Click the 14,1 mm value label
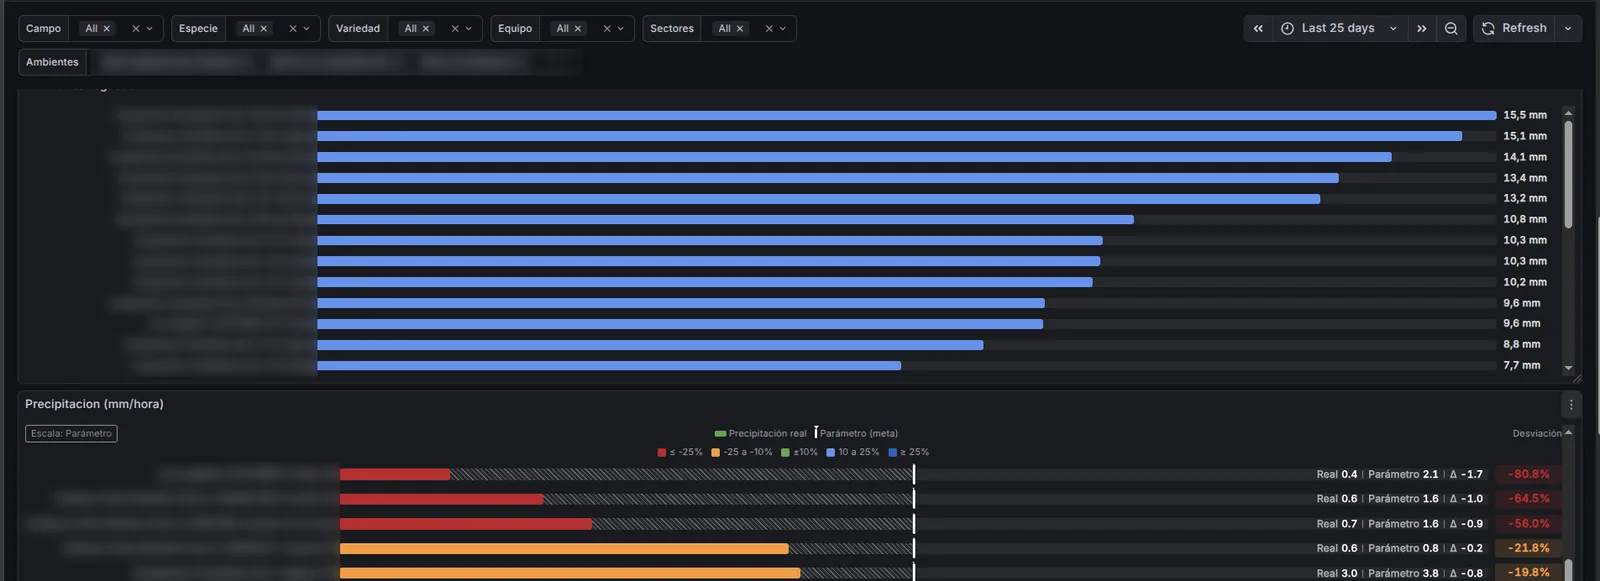1600x581 pixels. pos(1525,157)
